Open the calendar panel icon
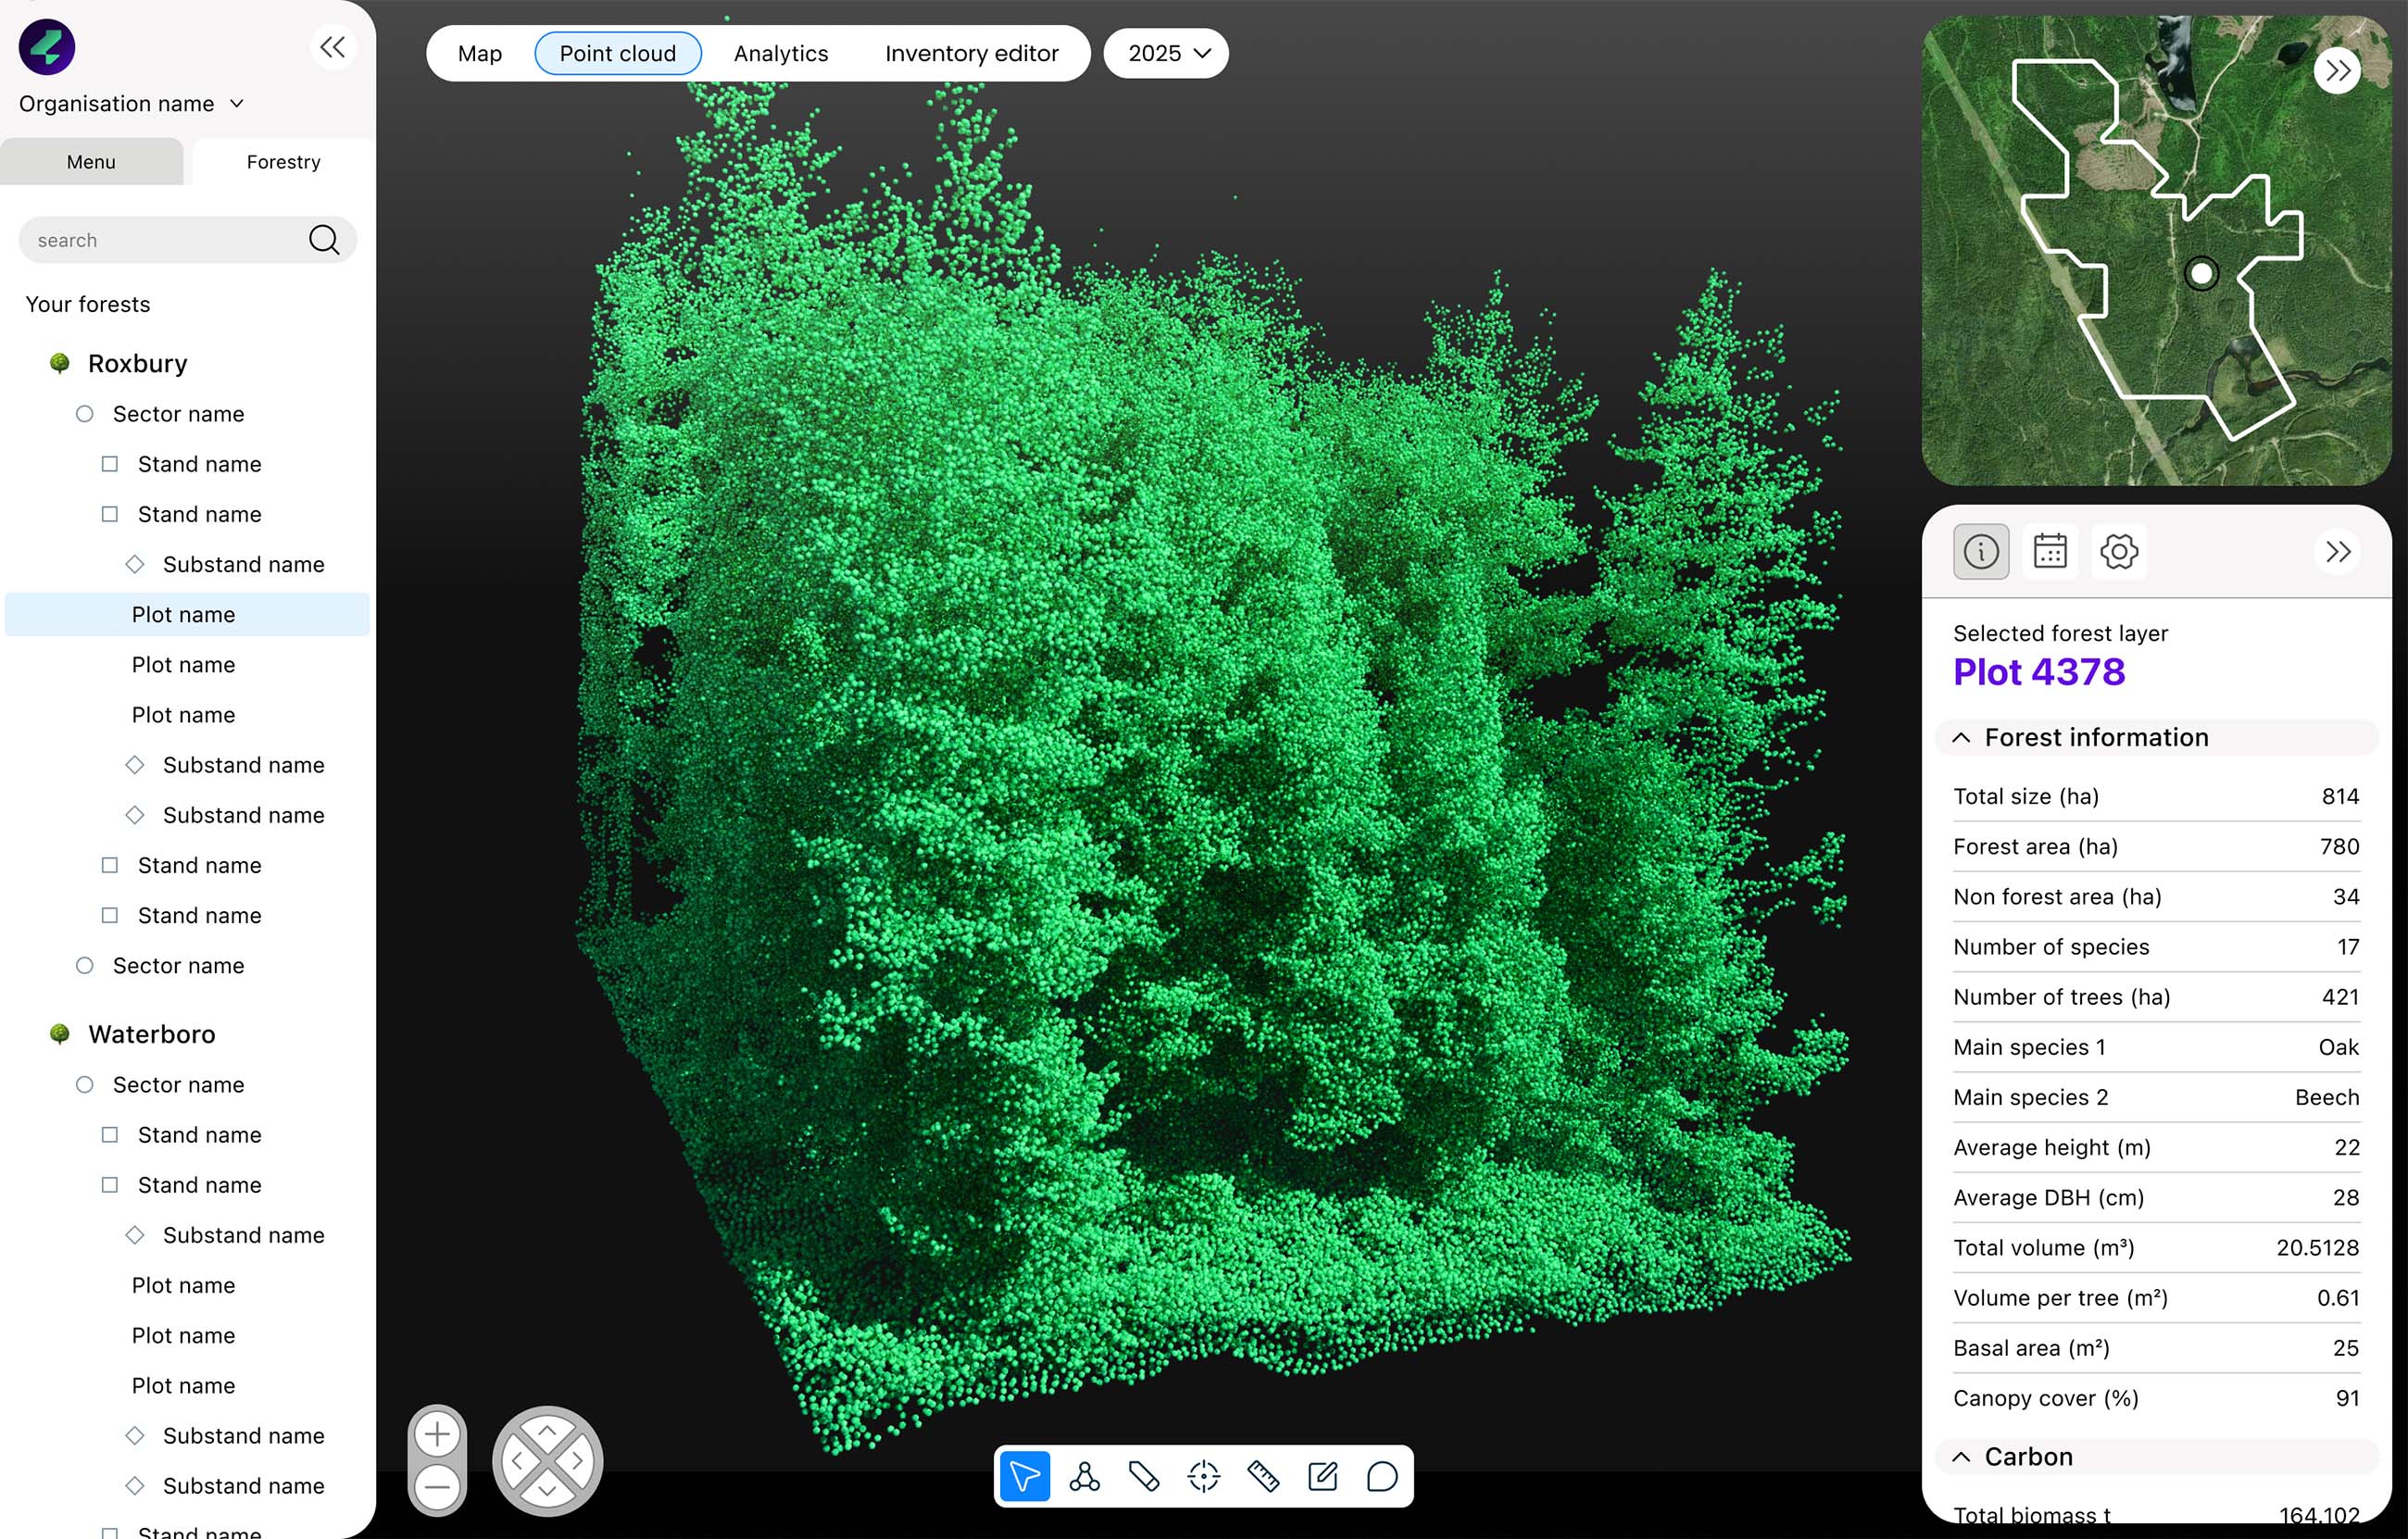Image resolution: width=2408 pixels, height=1539 pixels. tap(2049, 551)
